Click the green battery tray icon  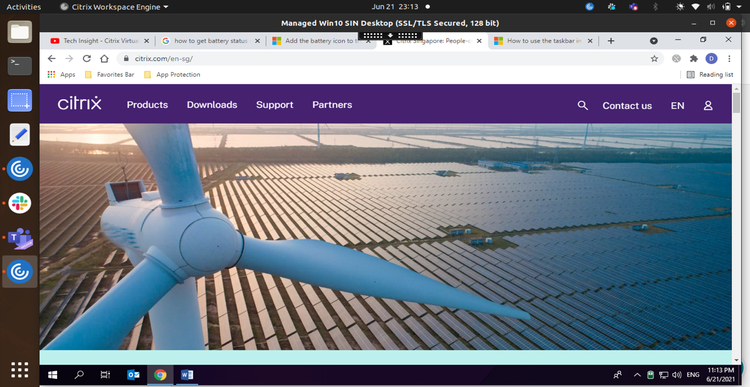pos(651,375)
